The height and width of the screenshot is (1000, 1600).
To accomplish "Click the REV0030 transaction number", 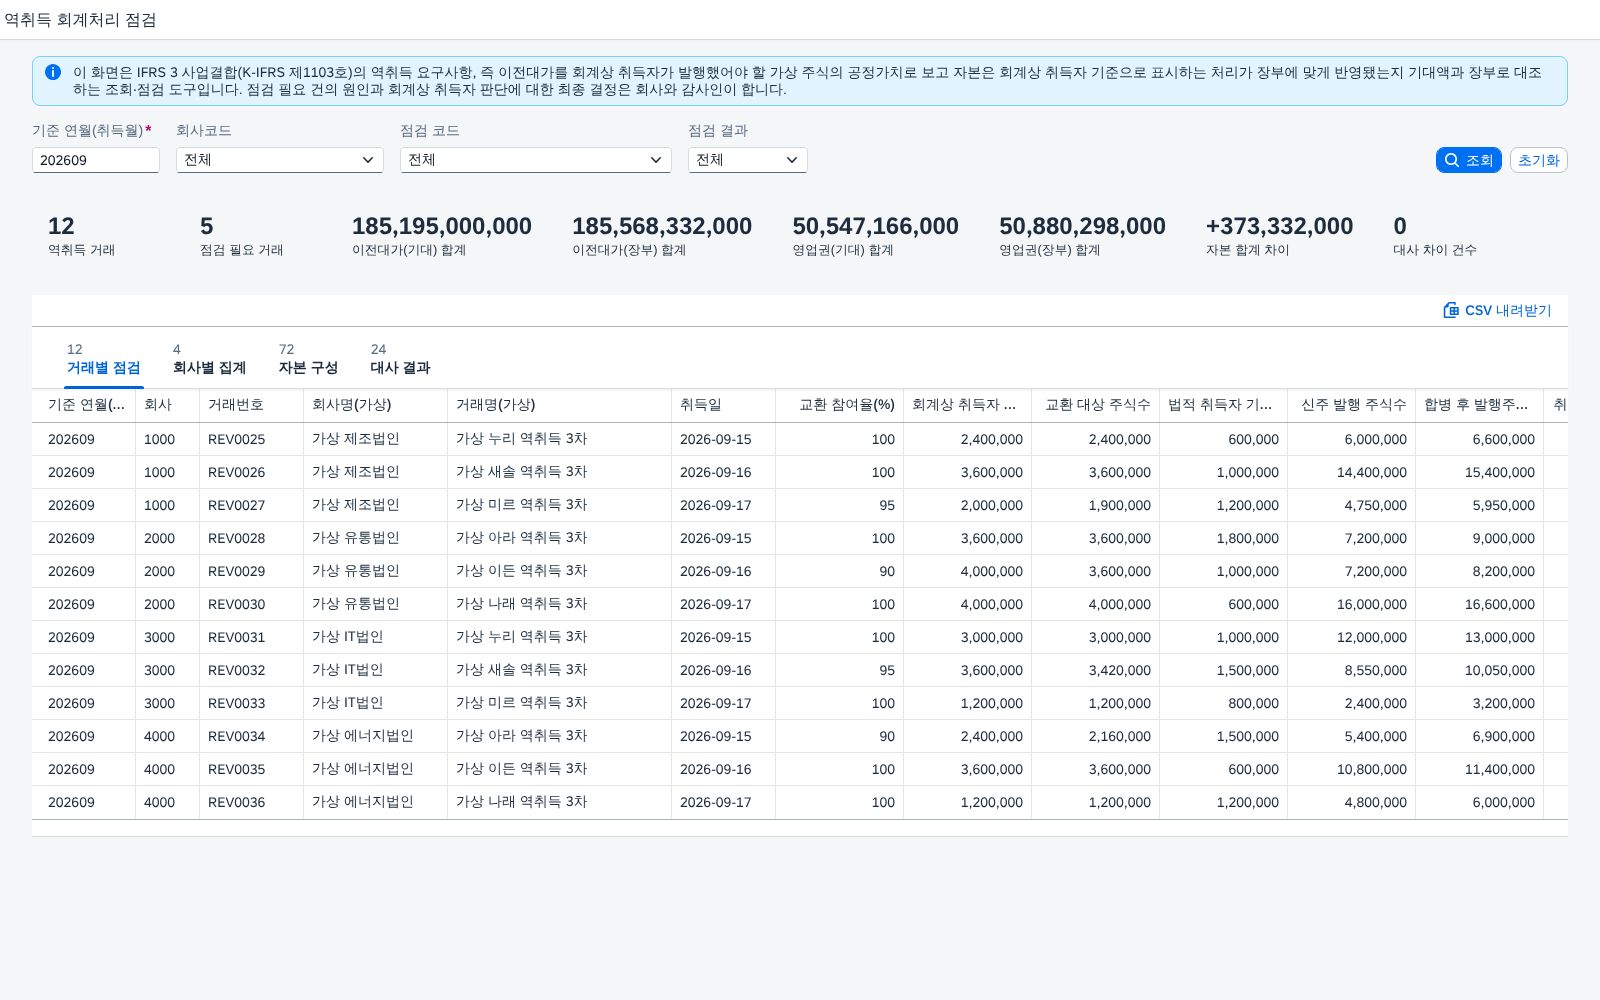I will [x=237, y=604].
